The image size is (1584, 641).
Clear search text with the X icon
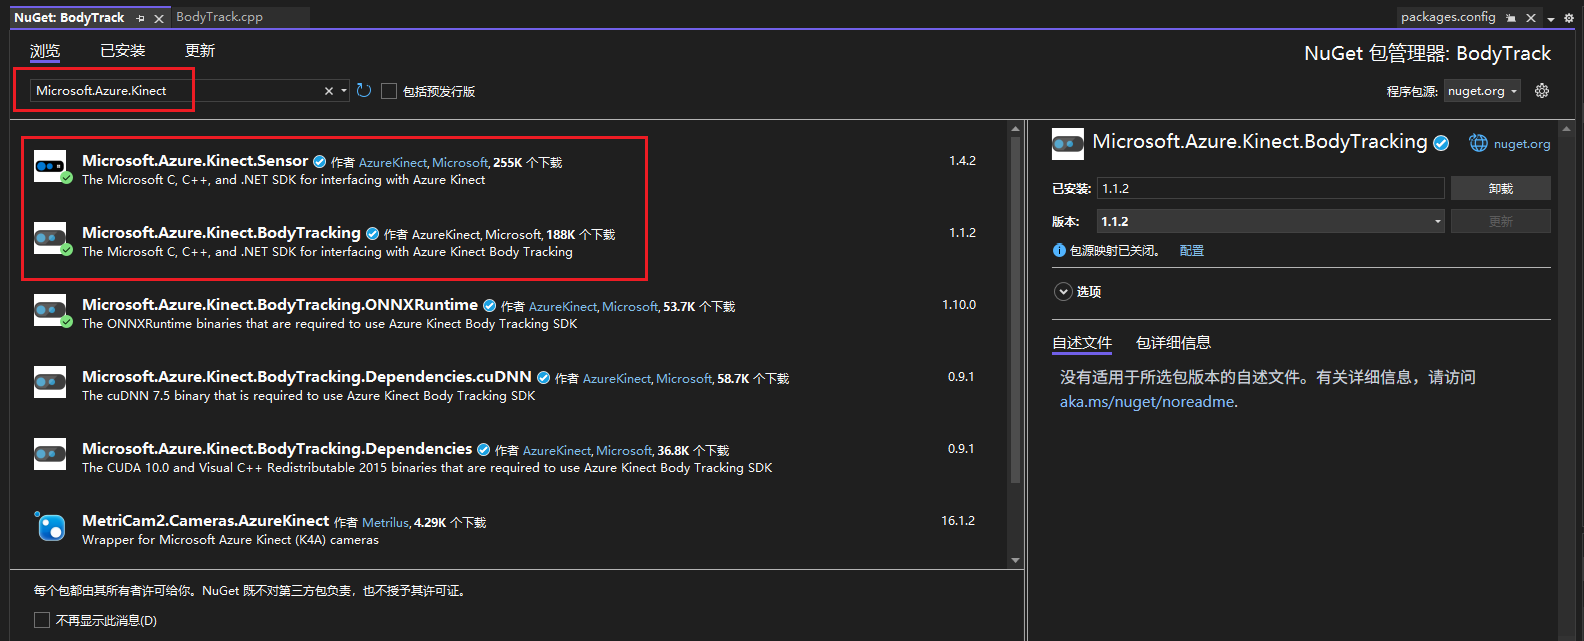click(x=328, y=91)
